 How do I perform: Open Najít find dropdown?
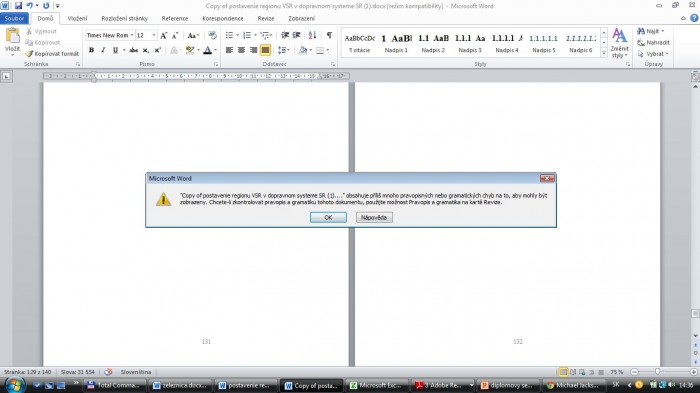click(x=651, y=31)
